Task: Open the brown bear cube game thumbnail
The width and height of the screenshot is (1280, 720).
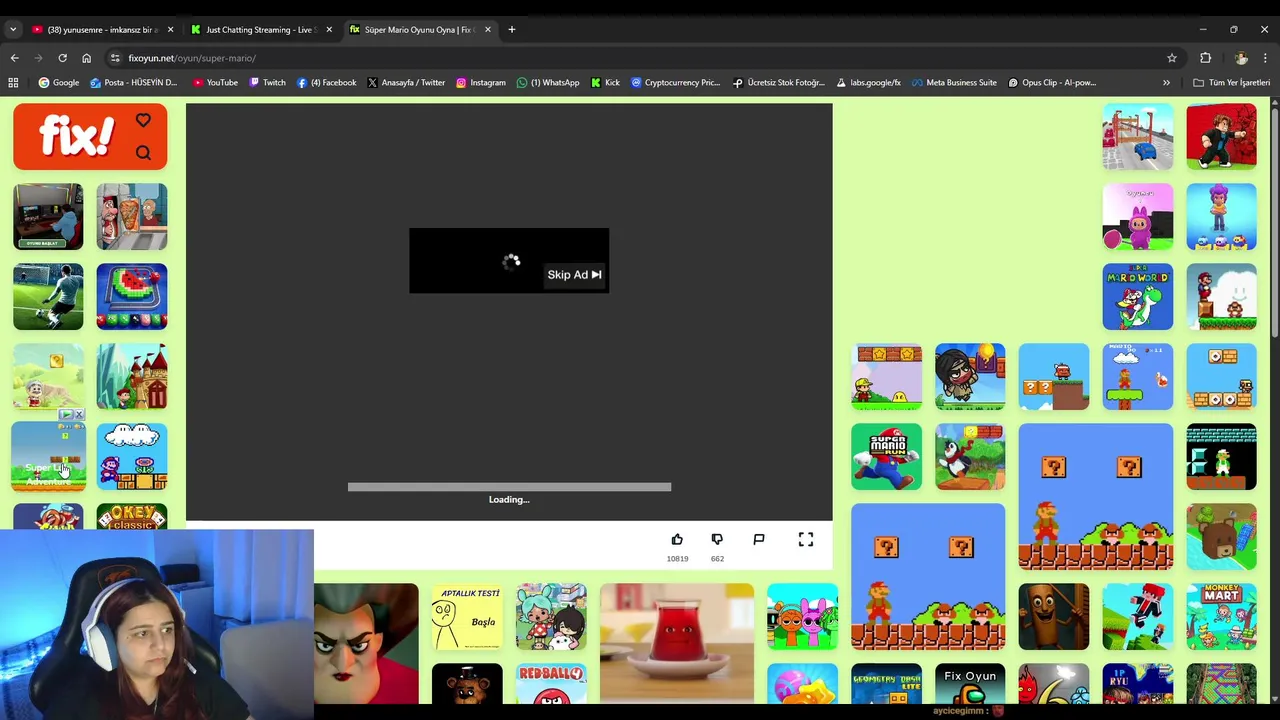Action: coord(1221,537)
